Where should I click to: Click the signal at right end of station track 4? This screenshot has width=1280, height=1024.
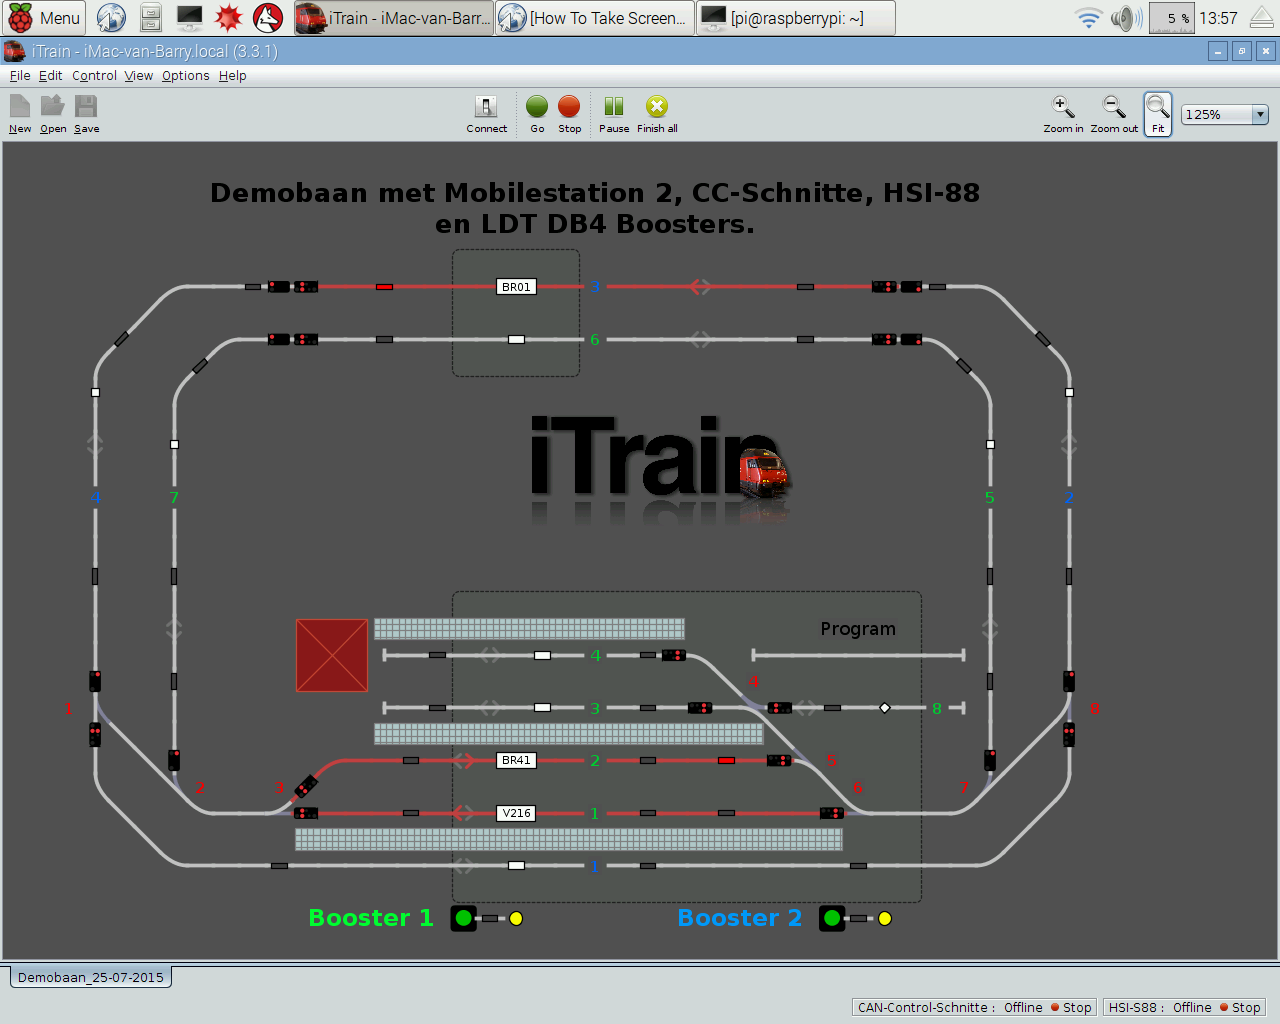(x=674, y=655)
